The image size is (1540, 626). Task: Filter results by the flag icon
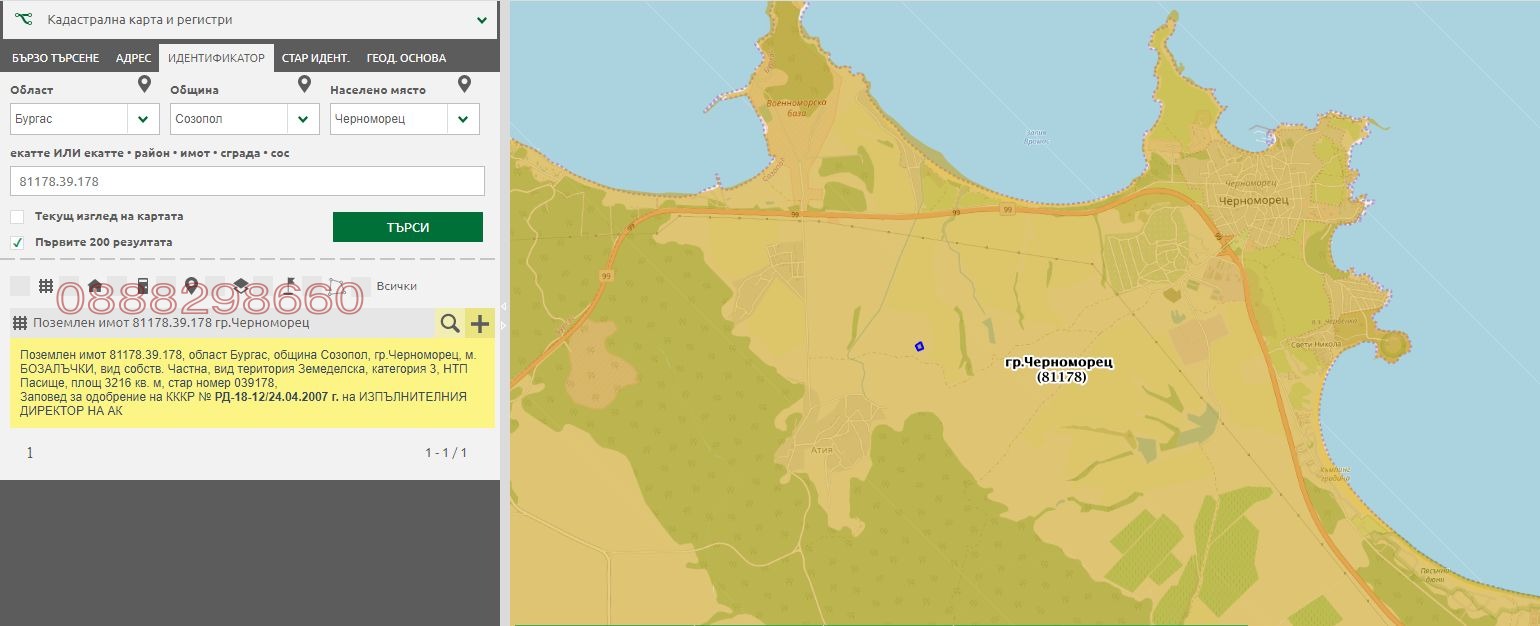tap(290, 286)
